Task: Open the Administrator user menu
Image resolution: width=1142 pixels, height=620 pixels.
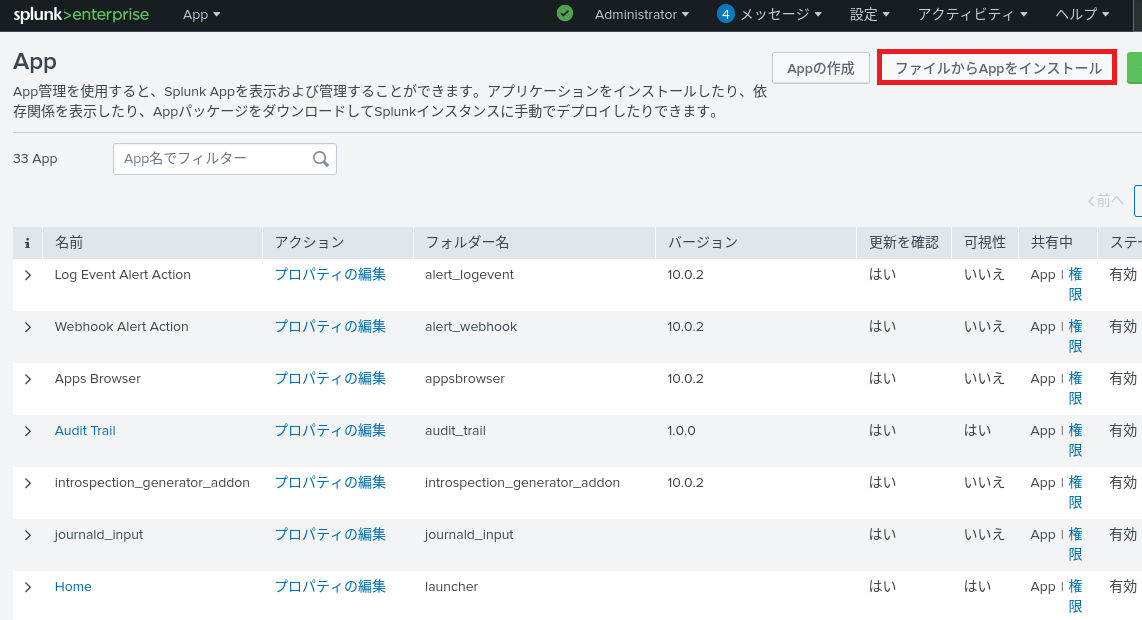Action: pos(641,15)
